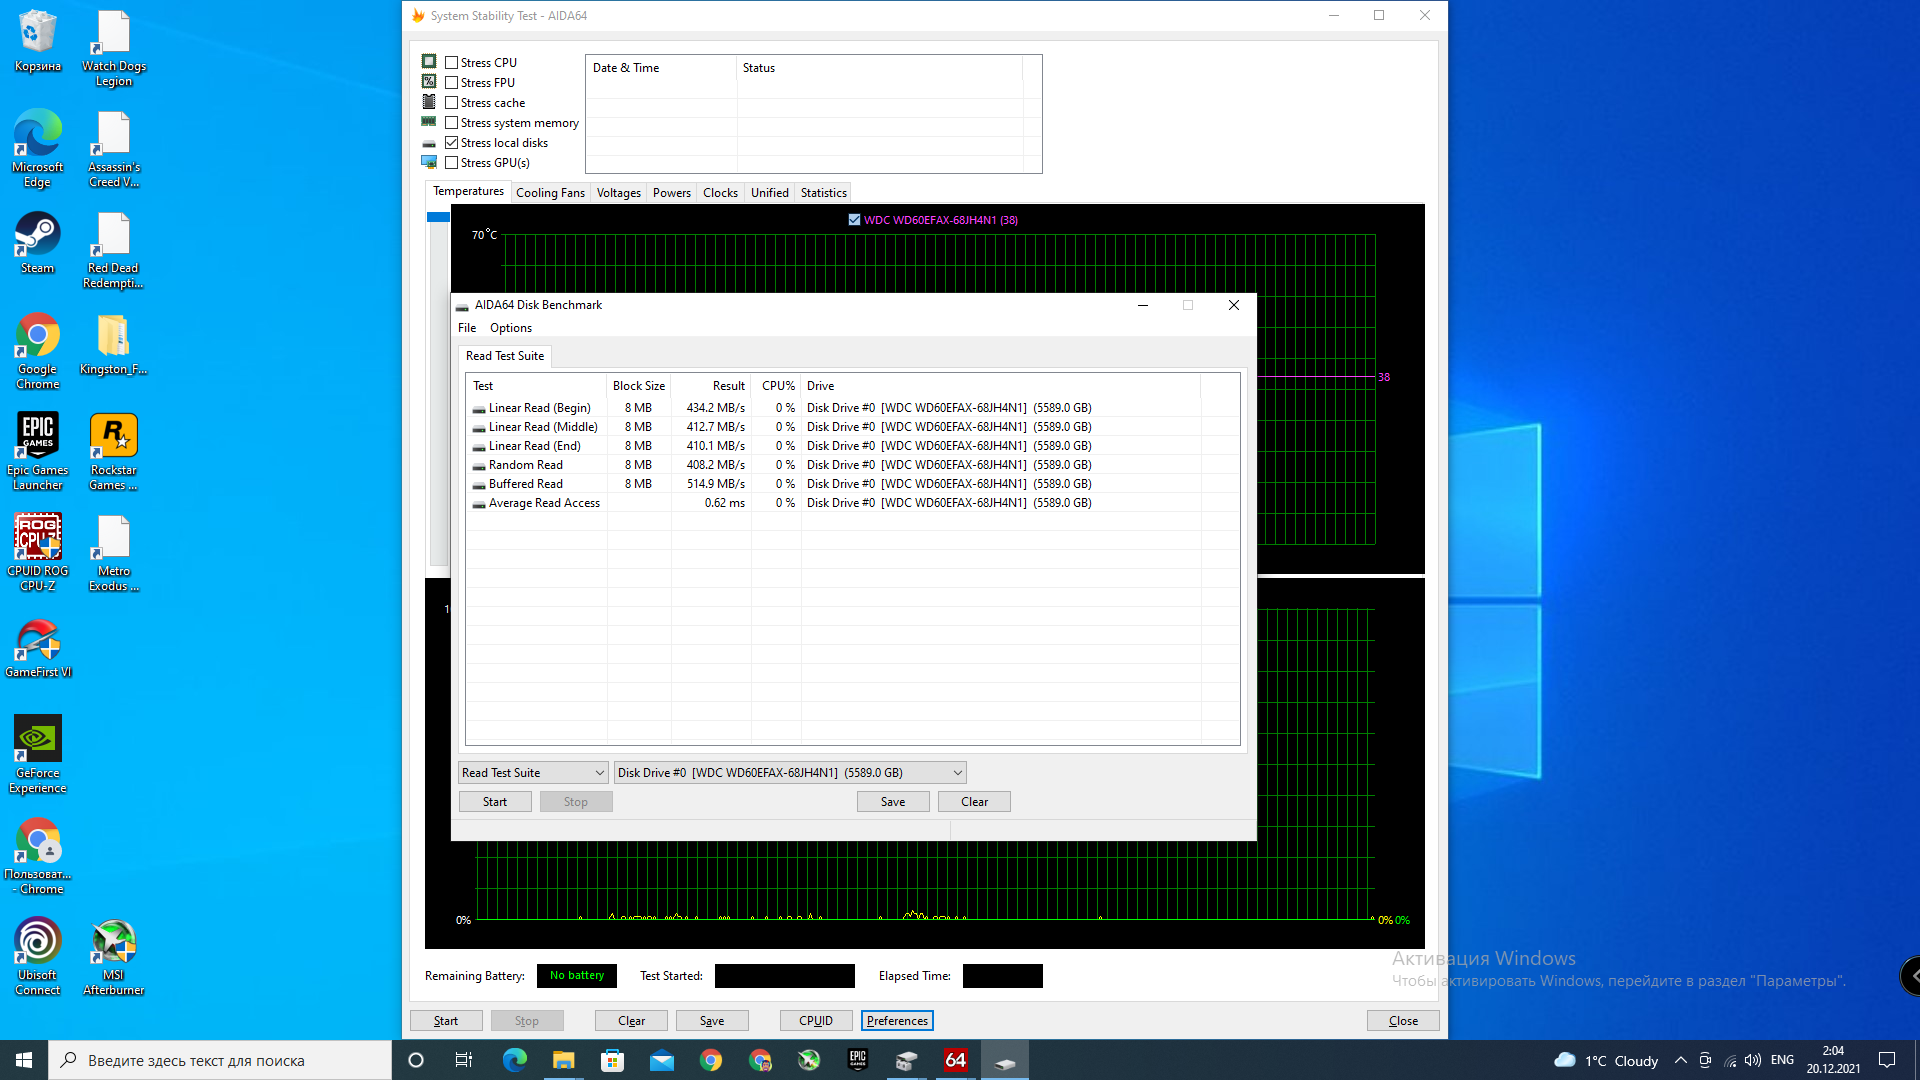Uncheck Stress local disks option
Viewport: 1920px width, 1080px height.
tap(452, 143)
